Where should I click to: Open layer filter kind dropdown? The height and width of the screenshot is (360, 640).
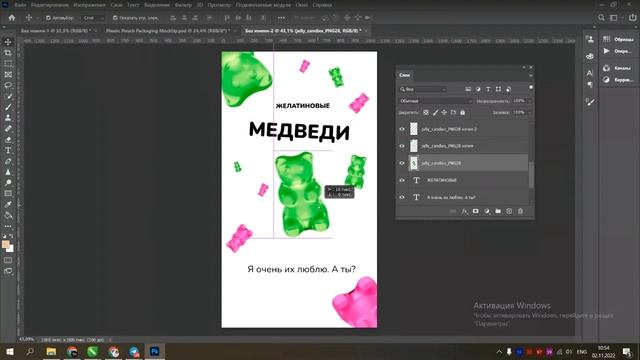click(423, 89)
